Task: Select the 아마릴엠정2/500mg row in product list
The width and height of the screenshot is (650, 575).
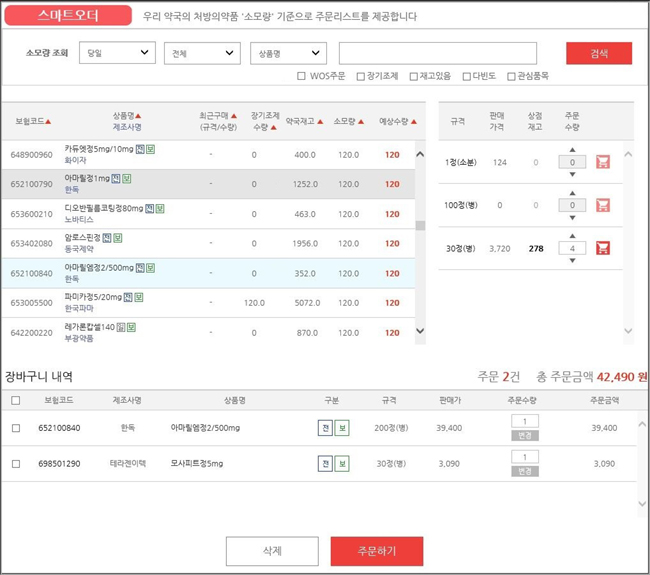Action: coord(208,273)
